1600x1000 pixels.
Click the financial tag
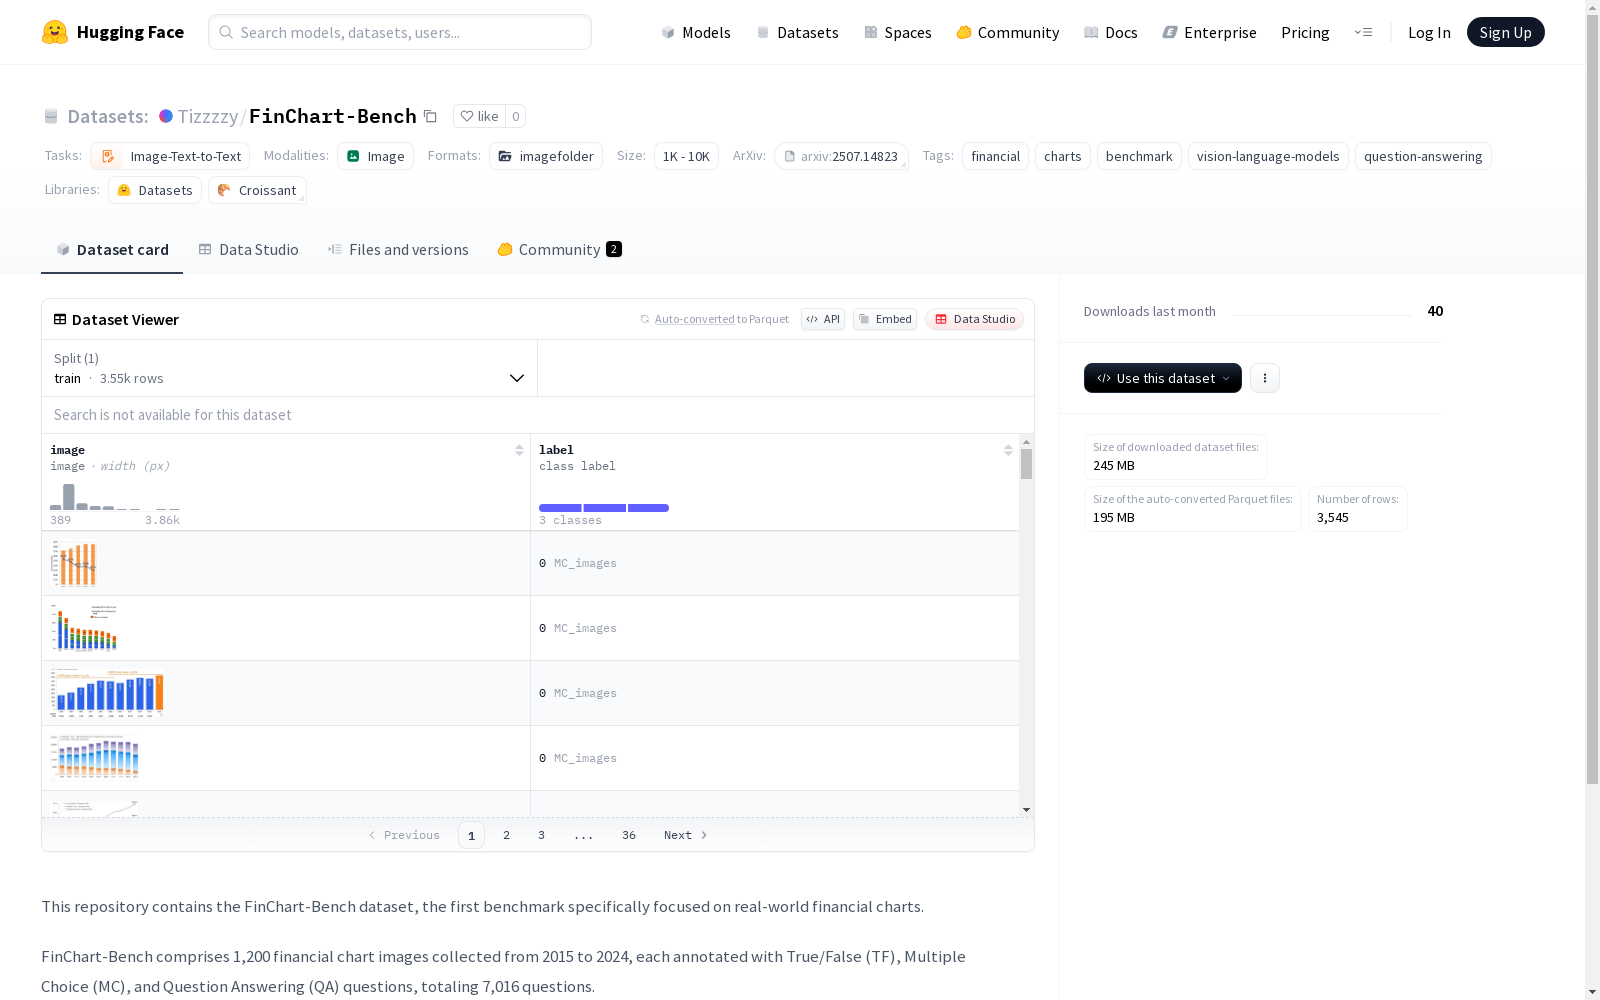[x=995, y=156]
